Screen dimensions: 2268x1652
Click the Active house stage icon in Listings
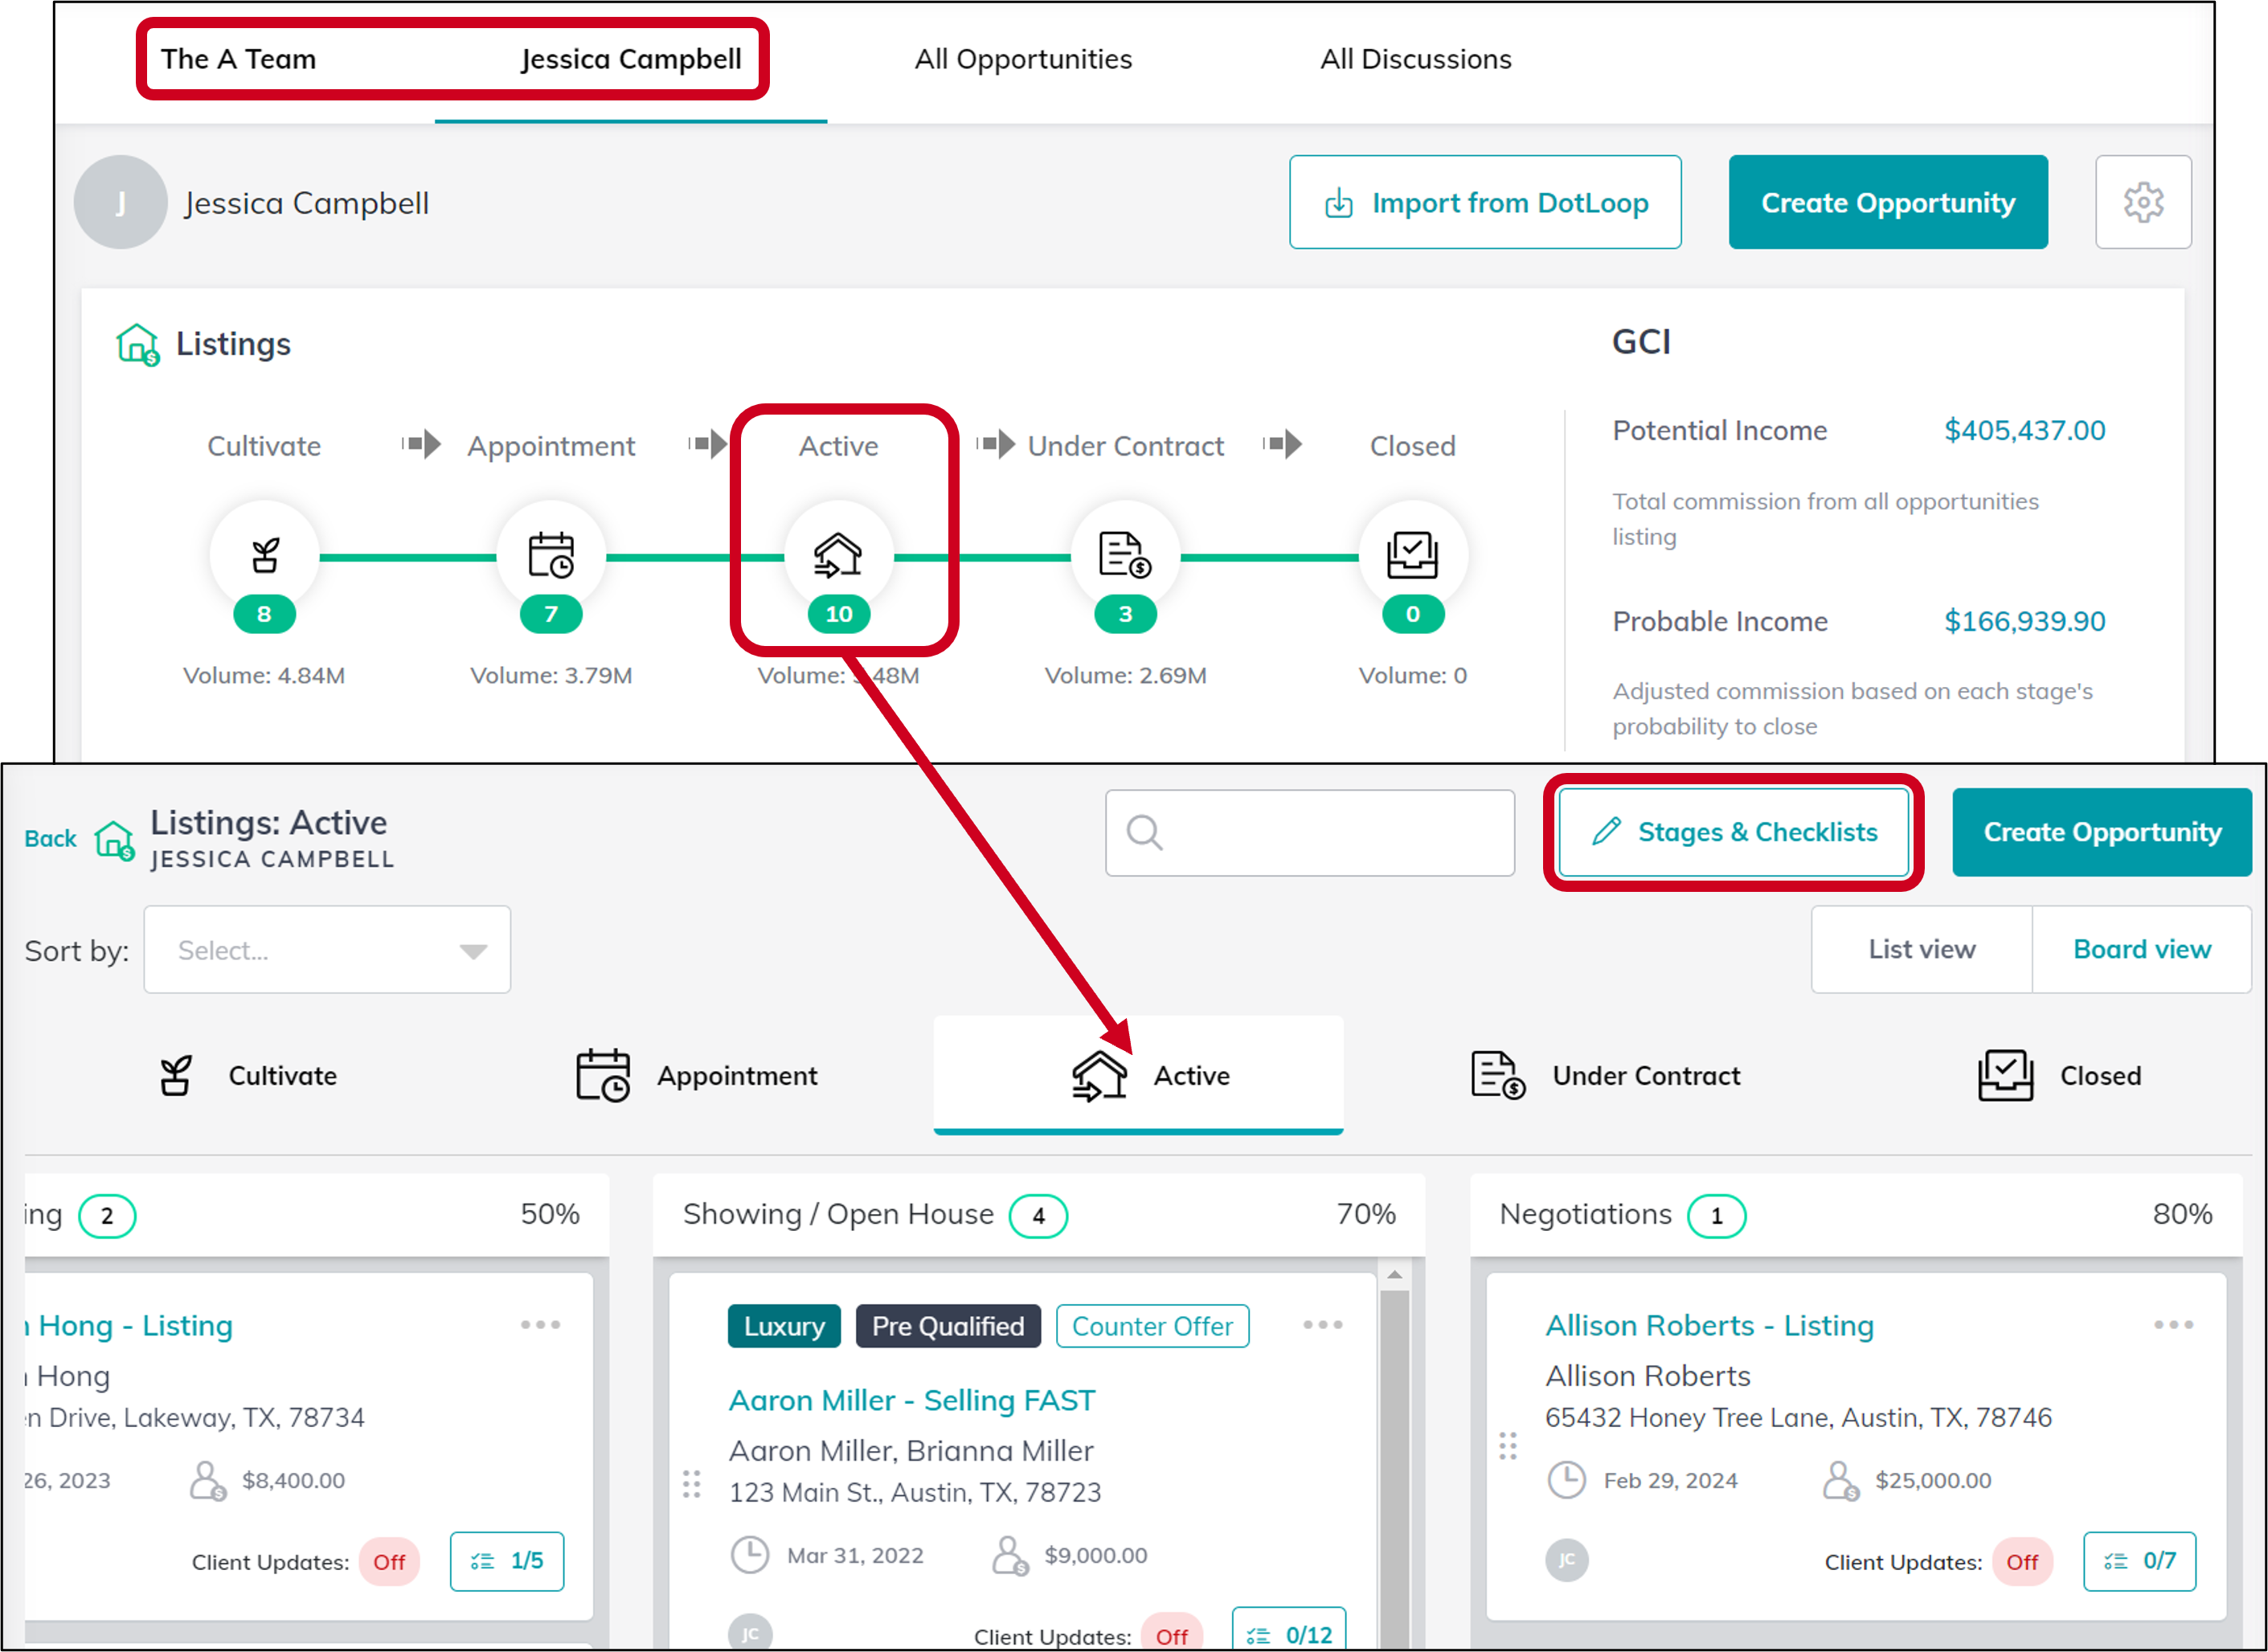[838, 556]
